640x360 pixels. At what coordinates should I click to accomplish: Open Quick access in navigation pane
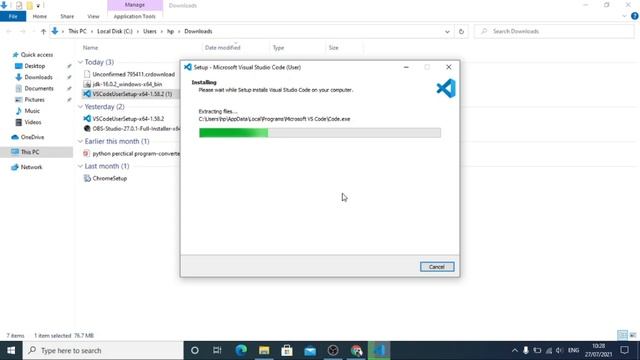point(33,55)
